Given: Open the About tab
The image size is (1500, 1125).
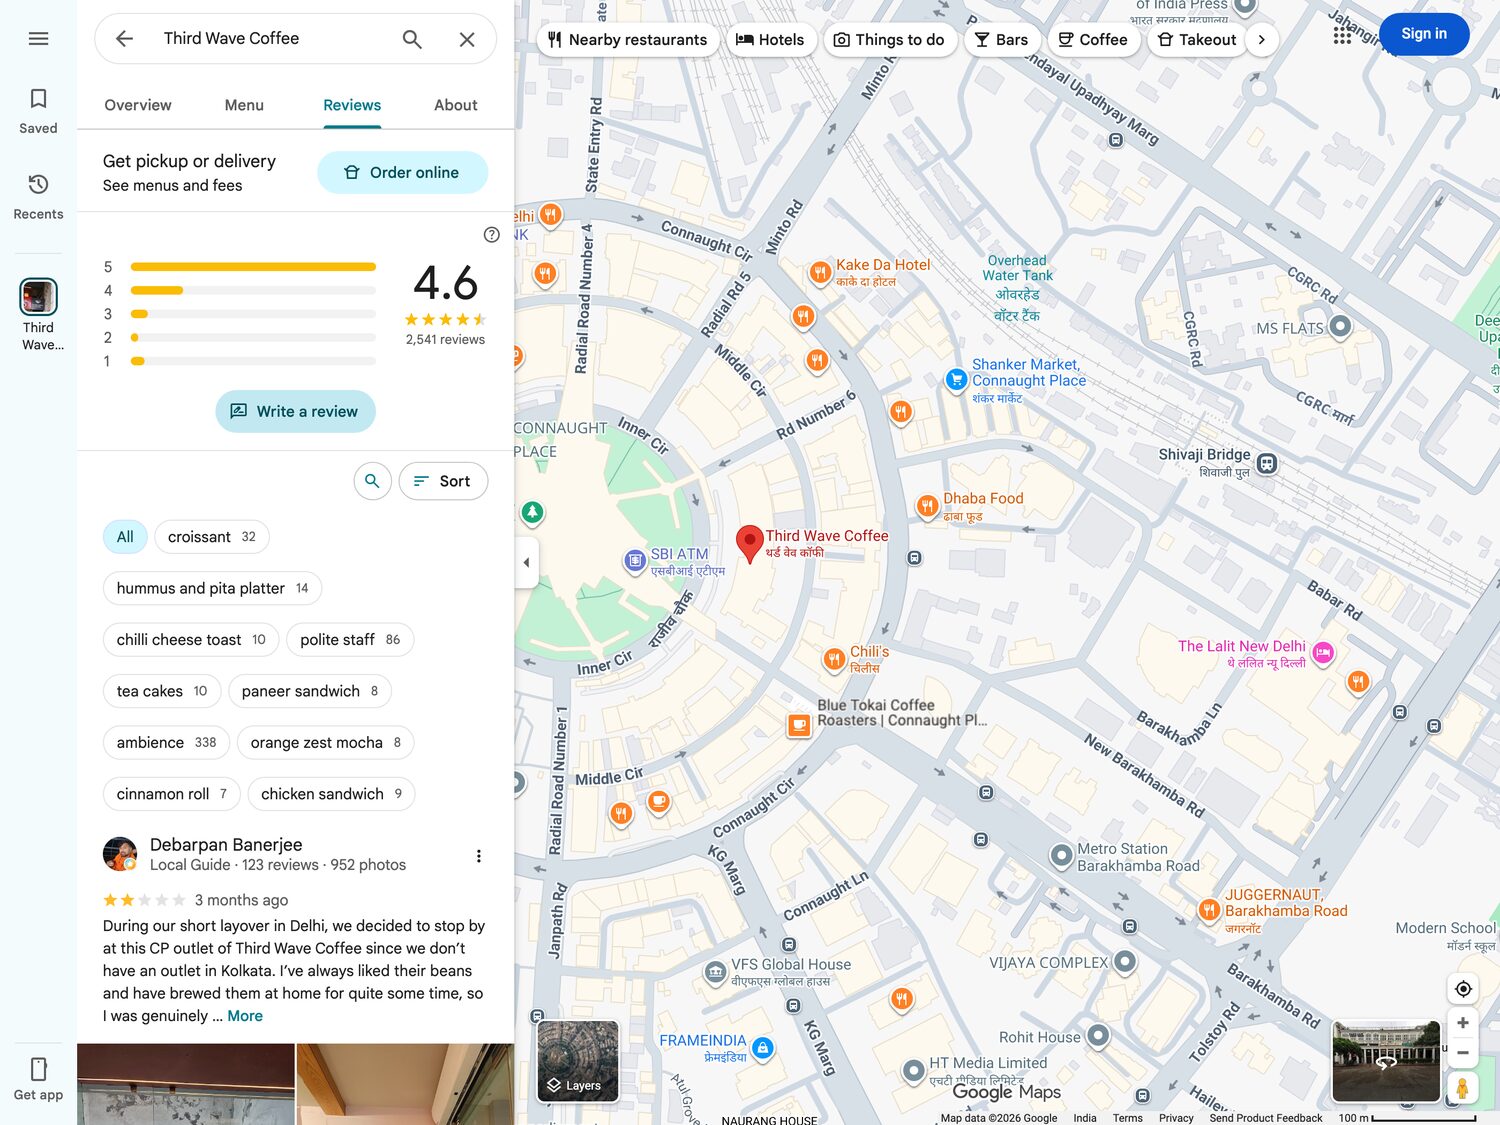Looking at the screenshot, I should coord(455,105).
